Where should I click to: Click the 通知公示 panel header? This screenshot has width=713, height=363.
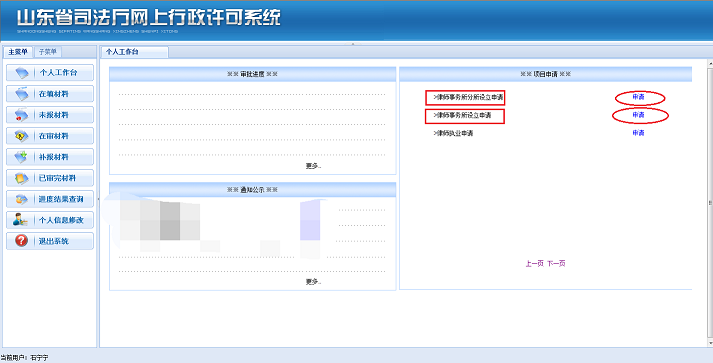[252, 190]
